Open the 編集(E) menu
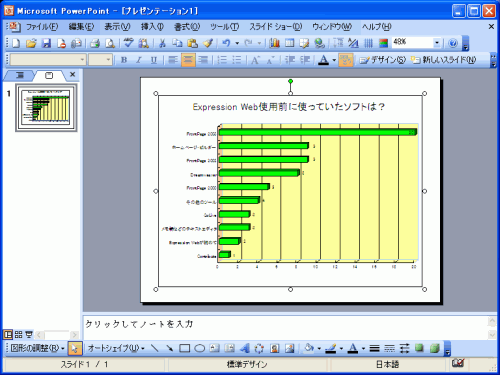 click(x=81, y=27)
